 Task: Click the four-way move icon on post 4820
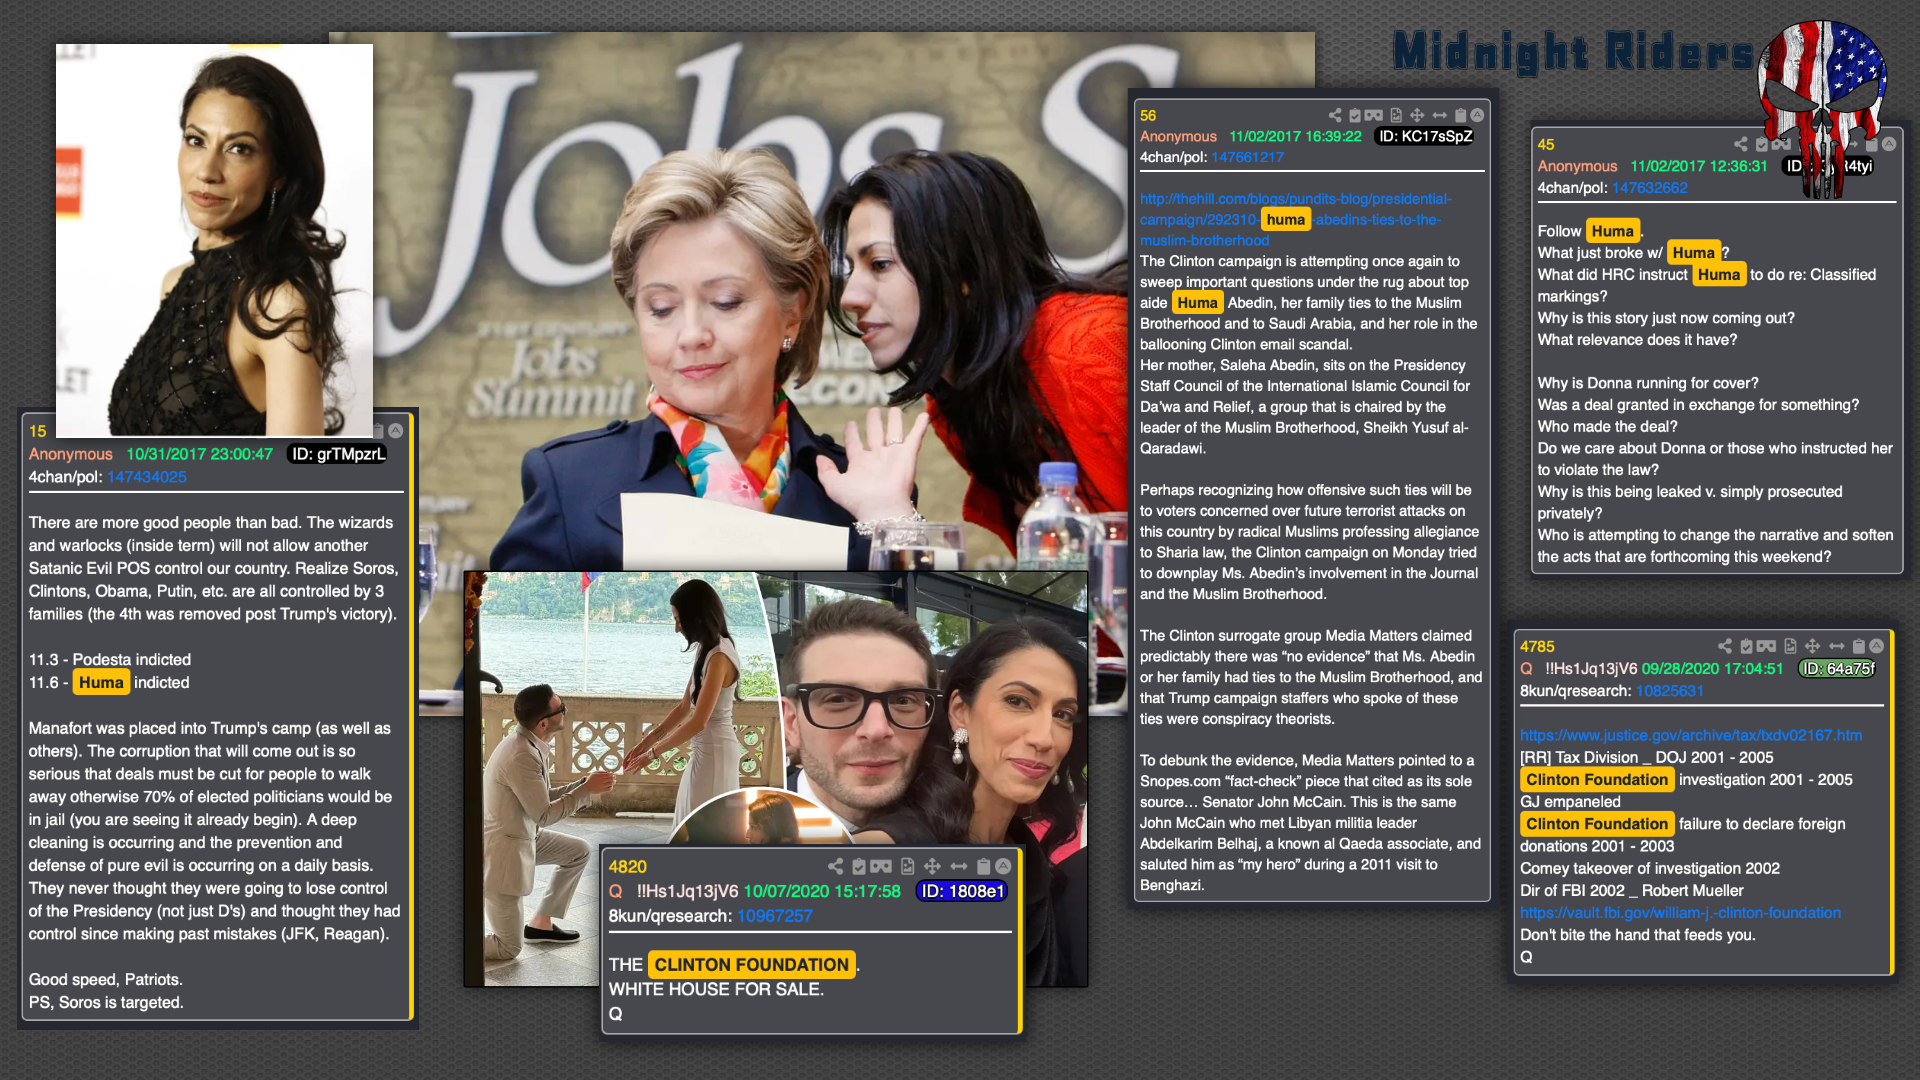coord(932,866)
